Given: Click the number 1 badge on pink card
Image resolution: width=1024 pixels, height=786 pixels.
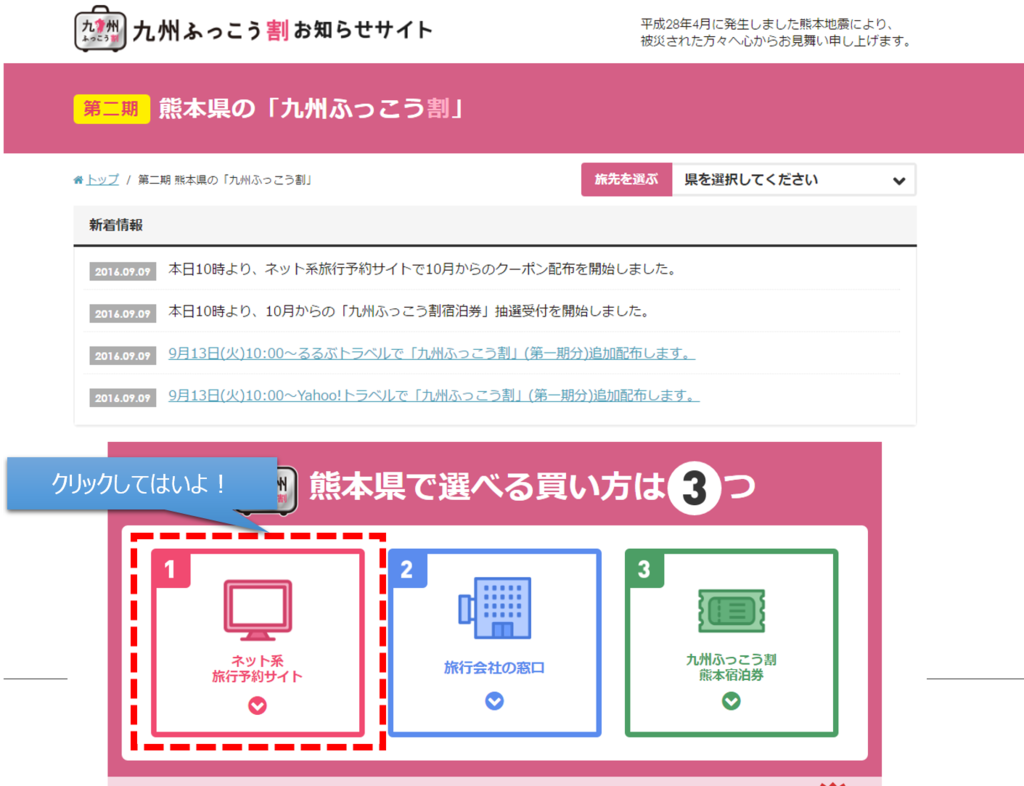Looking at the screenshot, I should [170, 569].
